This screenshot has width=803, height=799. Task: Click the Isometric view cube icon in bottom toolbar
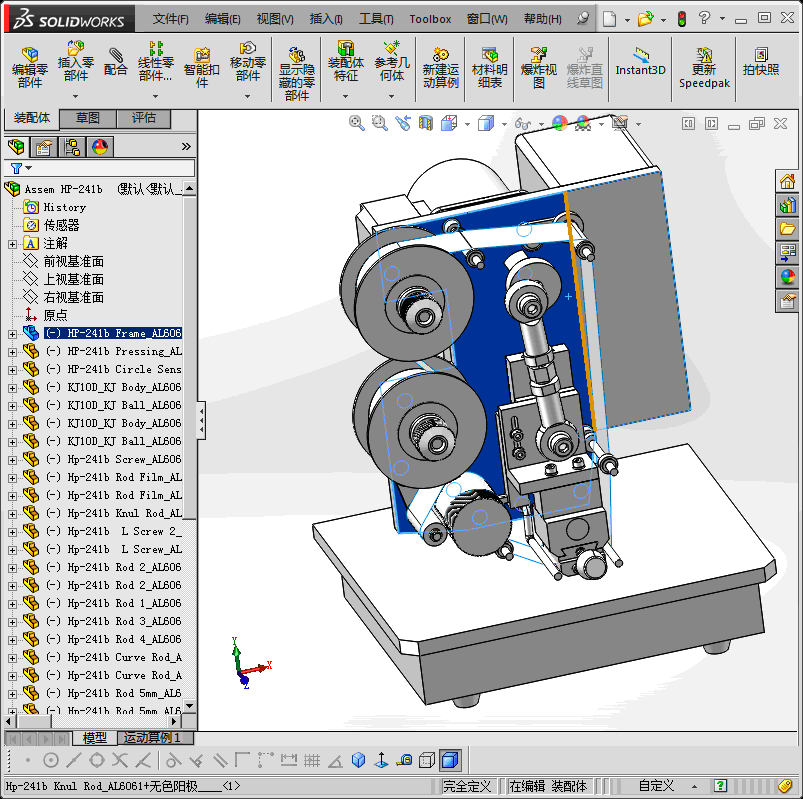click(x=358, y=760)
